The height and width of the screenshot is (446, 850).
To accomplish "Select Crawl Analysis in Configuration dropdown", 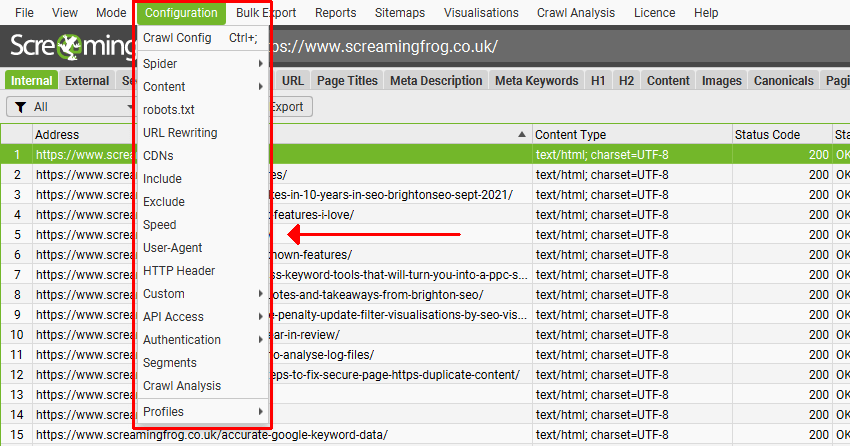I will point(203,386).
